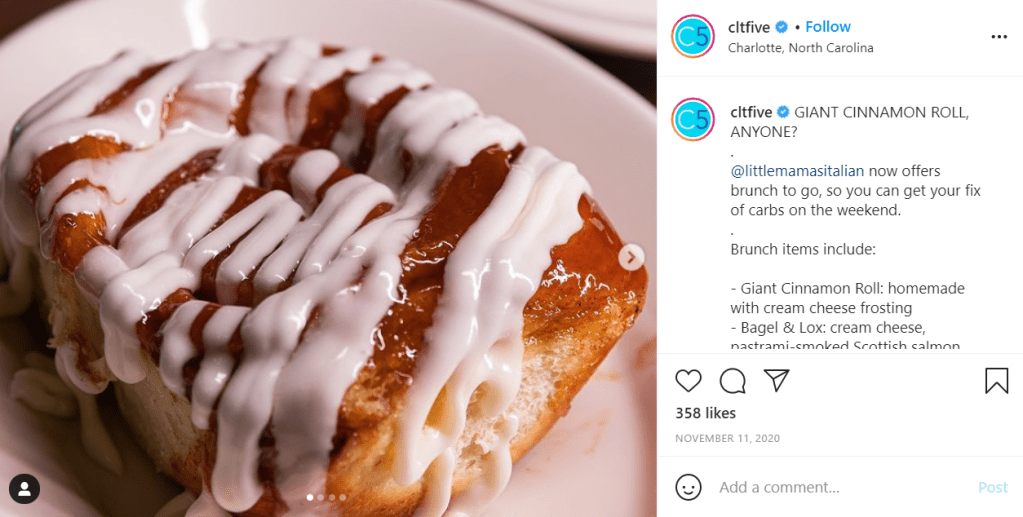
Task: Select the second carousel indicator dot
Action: coord(320,497)
